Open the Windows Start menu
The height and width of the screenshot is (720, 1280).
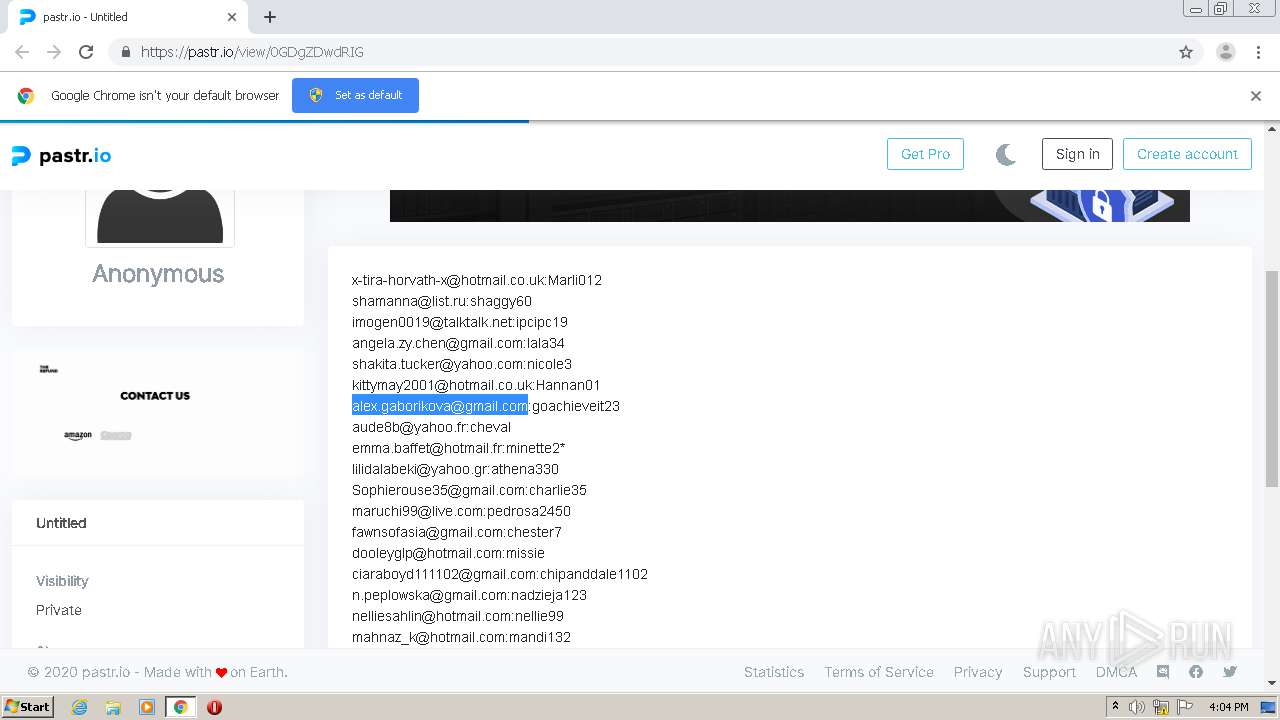pos(27,707)
